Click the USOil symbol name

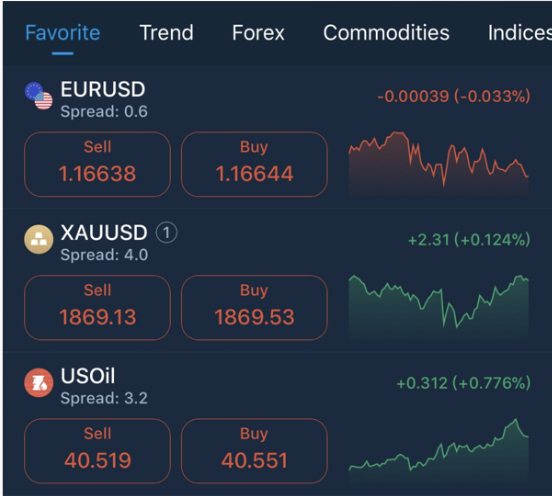(88, 376)
